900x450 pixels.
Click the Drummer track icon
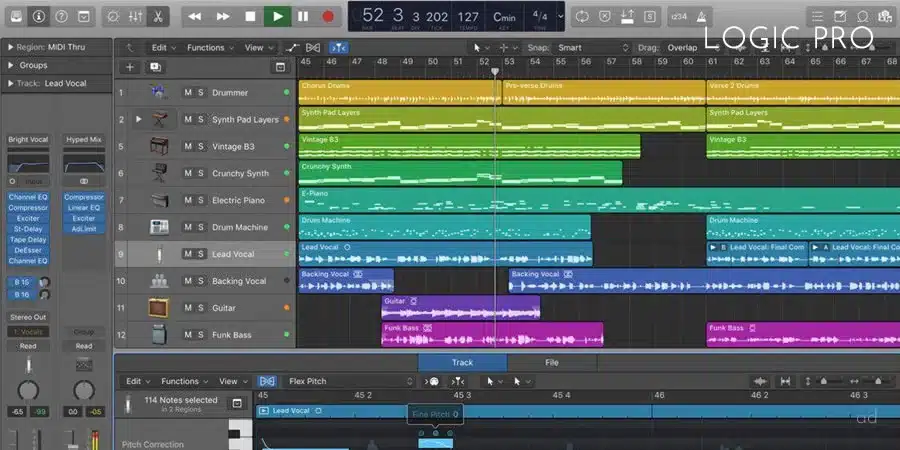coord(160,93)
